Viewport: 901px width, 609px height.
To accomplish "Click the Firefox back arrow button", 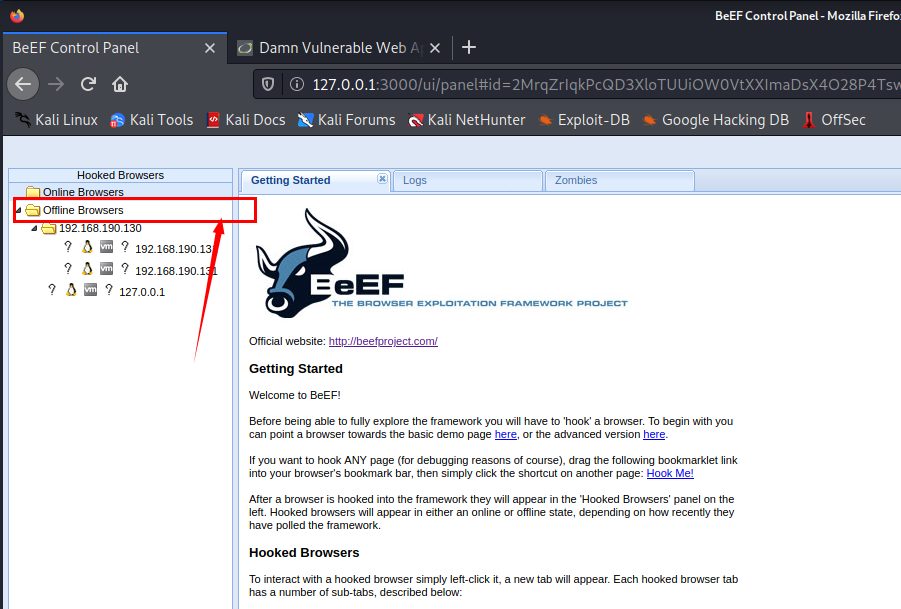I will pos(23,84).
